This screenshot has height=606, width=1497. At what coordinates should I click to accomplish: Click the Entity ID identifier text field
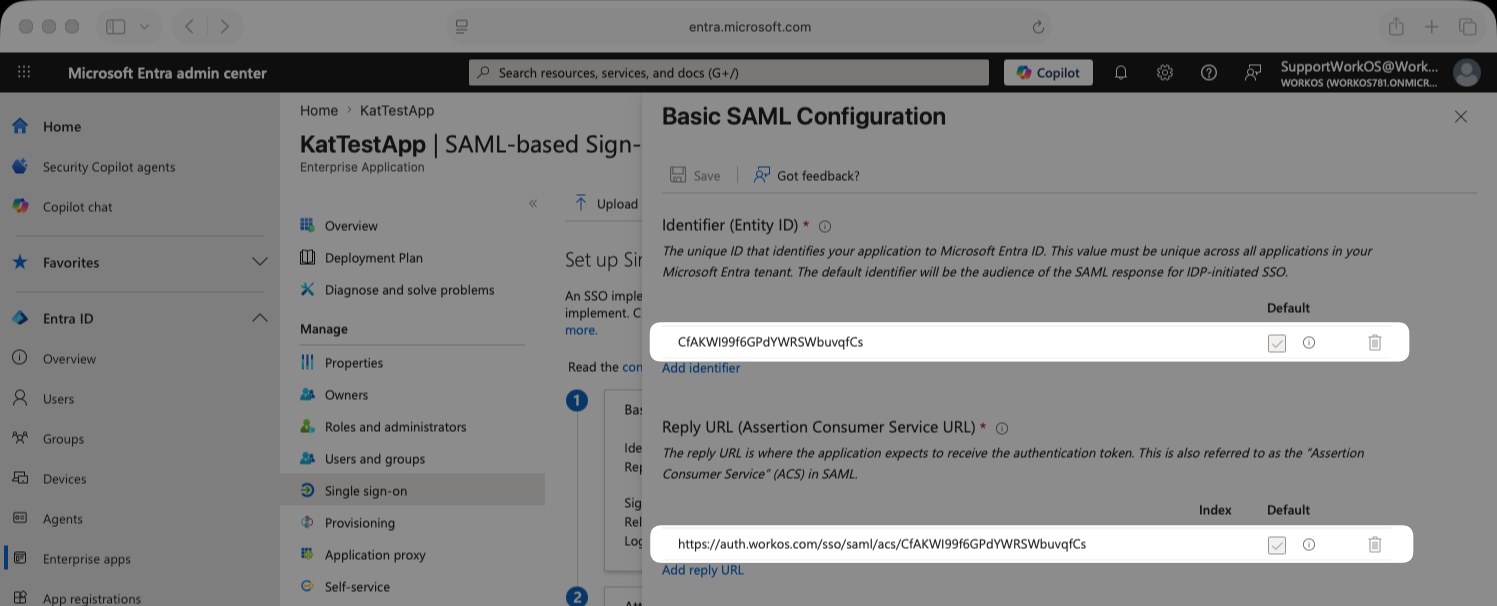(958, 342)
